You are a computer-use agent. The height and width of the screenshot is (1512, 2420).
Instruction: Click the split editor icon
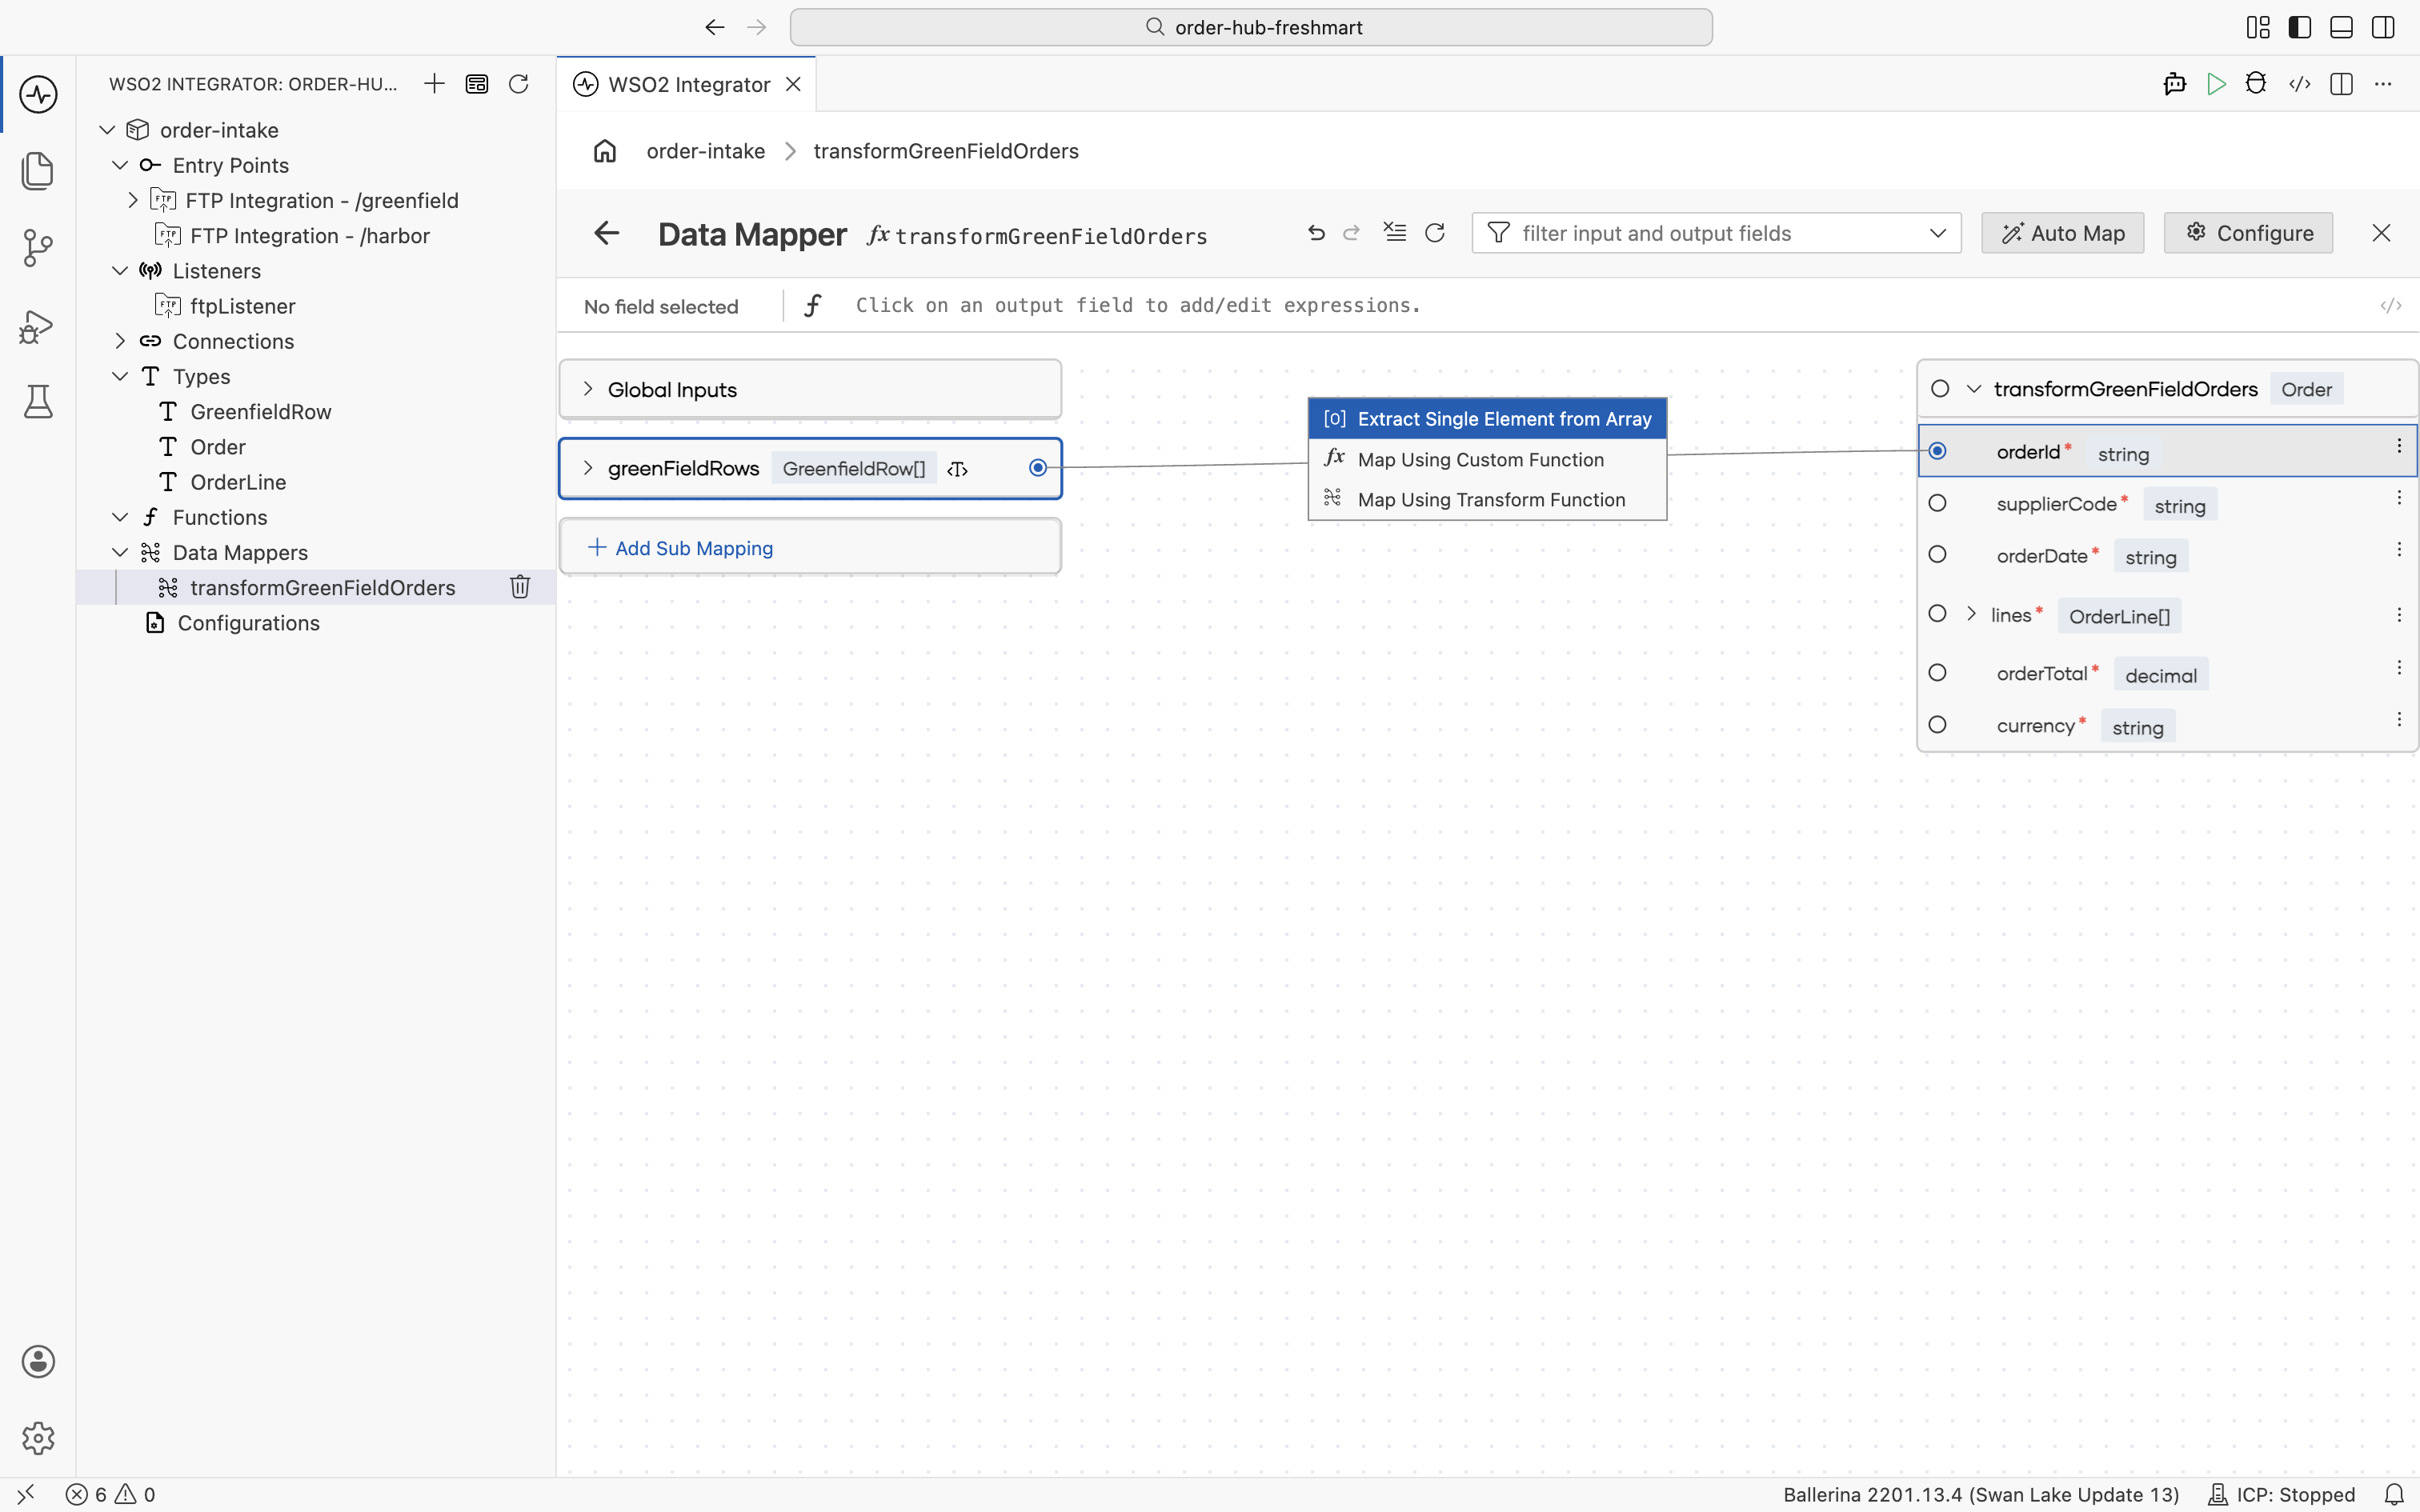coord(2341,84)
